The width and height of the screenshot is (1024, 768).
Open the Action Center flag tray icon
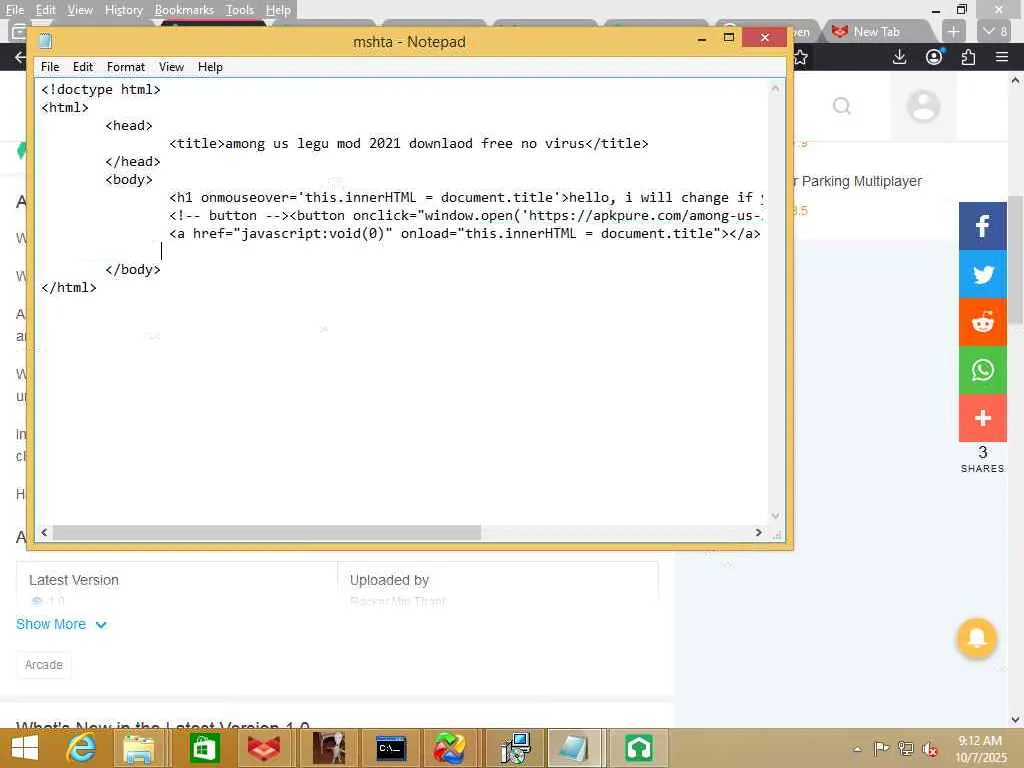click(881, 748)
